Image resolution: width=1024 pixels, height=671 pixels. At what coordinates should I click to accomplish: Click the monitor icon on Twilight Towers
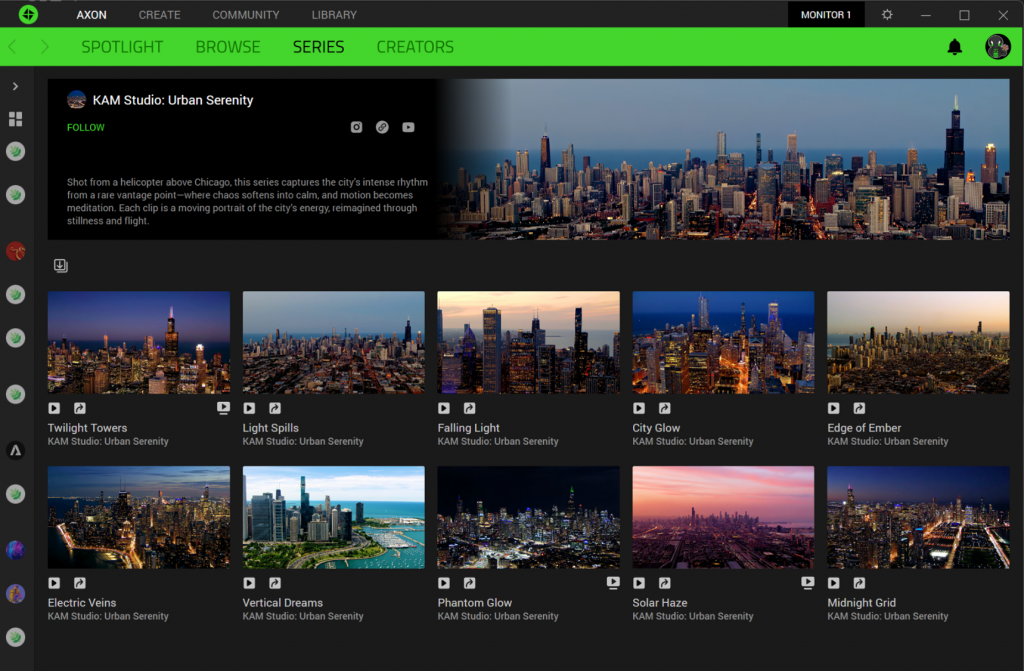(x=223, y=408)
